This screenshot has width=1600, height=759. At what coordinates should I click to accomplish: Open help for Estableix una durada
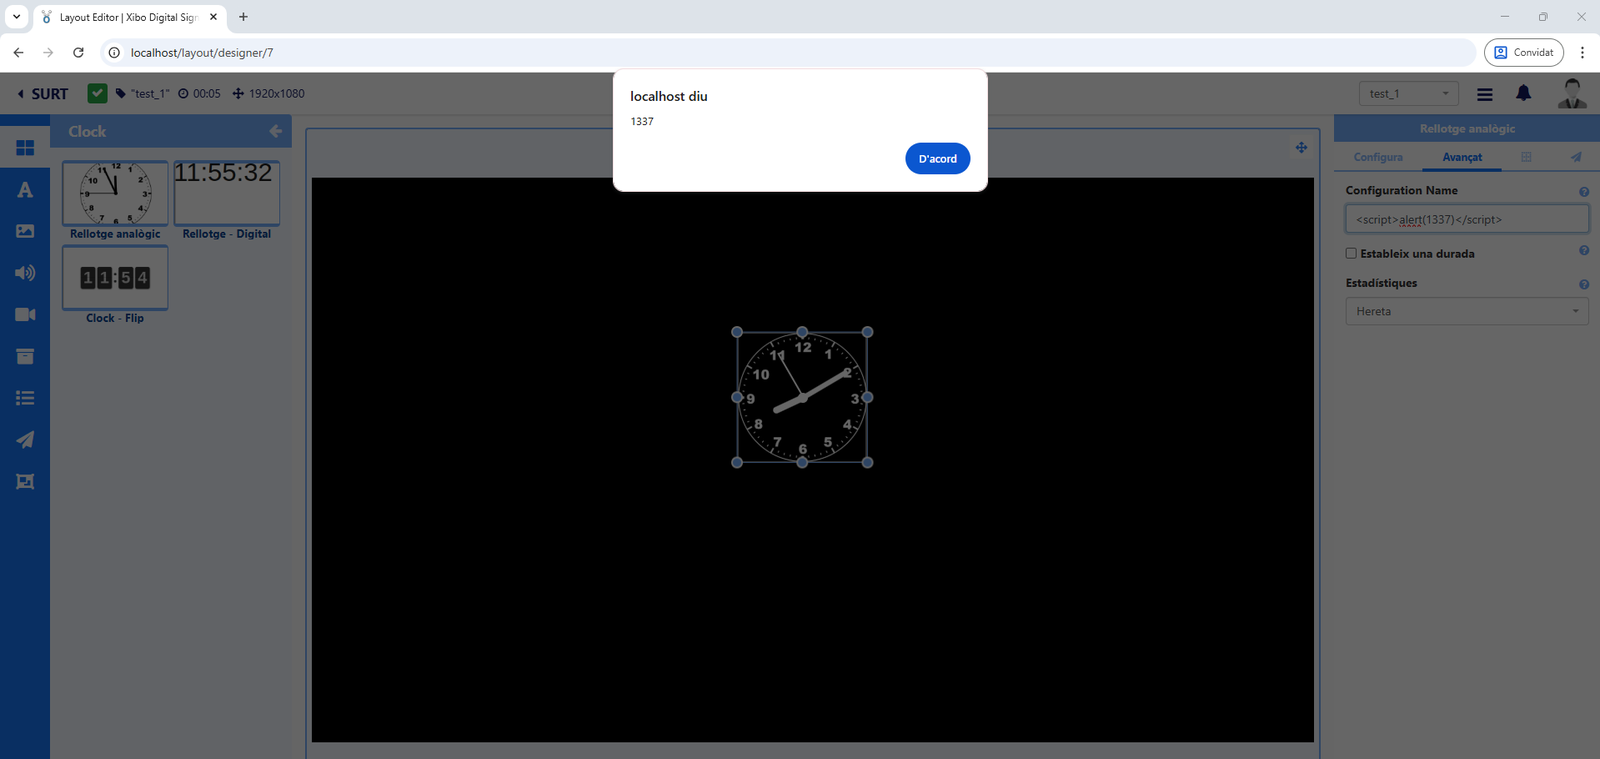click(x=1584, y=251)
